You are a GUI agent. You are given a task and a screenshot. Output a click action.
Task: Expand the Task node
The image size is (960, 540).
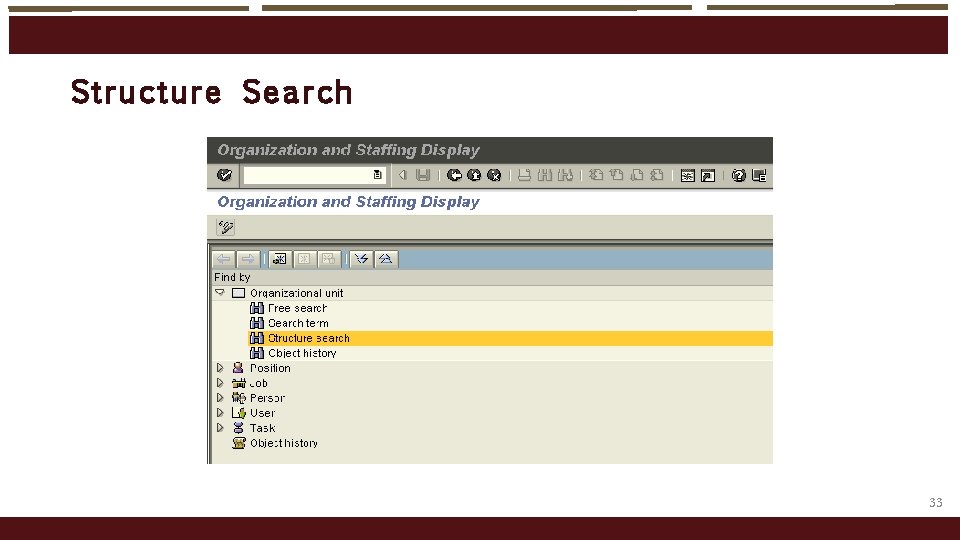coord(220,428)
